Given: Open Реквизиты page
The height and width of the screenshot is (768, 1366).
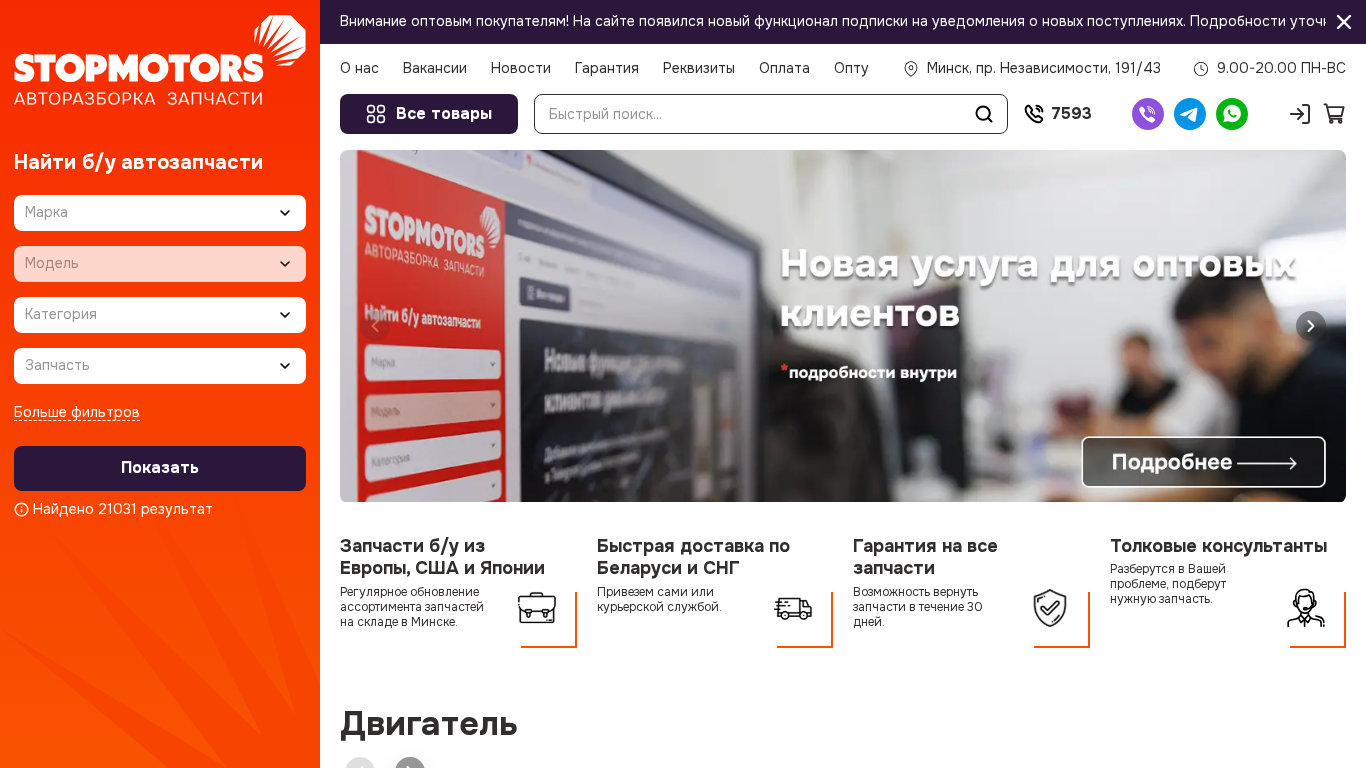Looking at the screenshot, I should pyautogui.click(x=699, y=69).
